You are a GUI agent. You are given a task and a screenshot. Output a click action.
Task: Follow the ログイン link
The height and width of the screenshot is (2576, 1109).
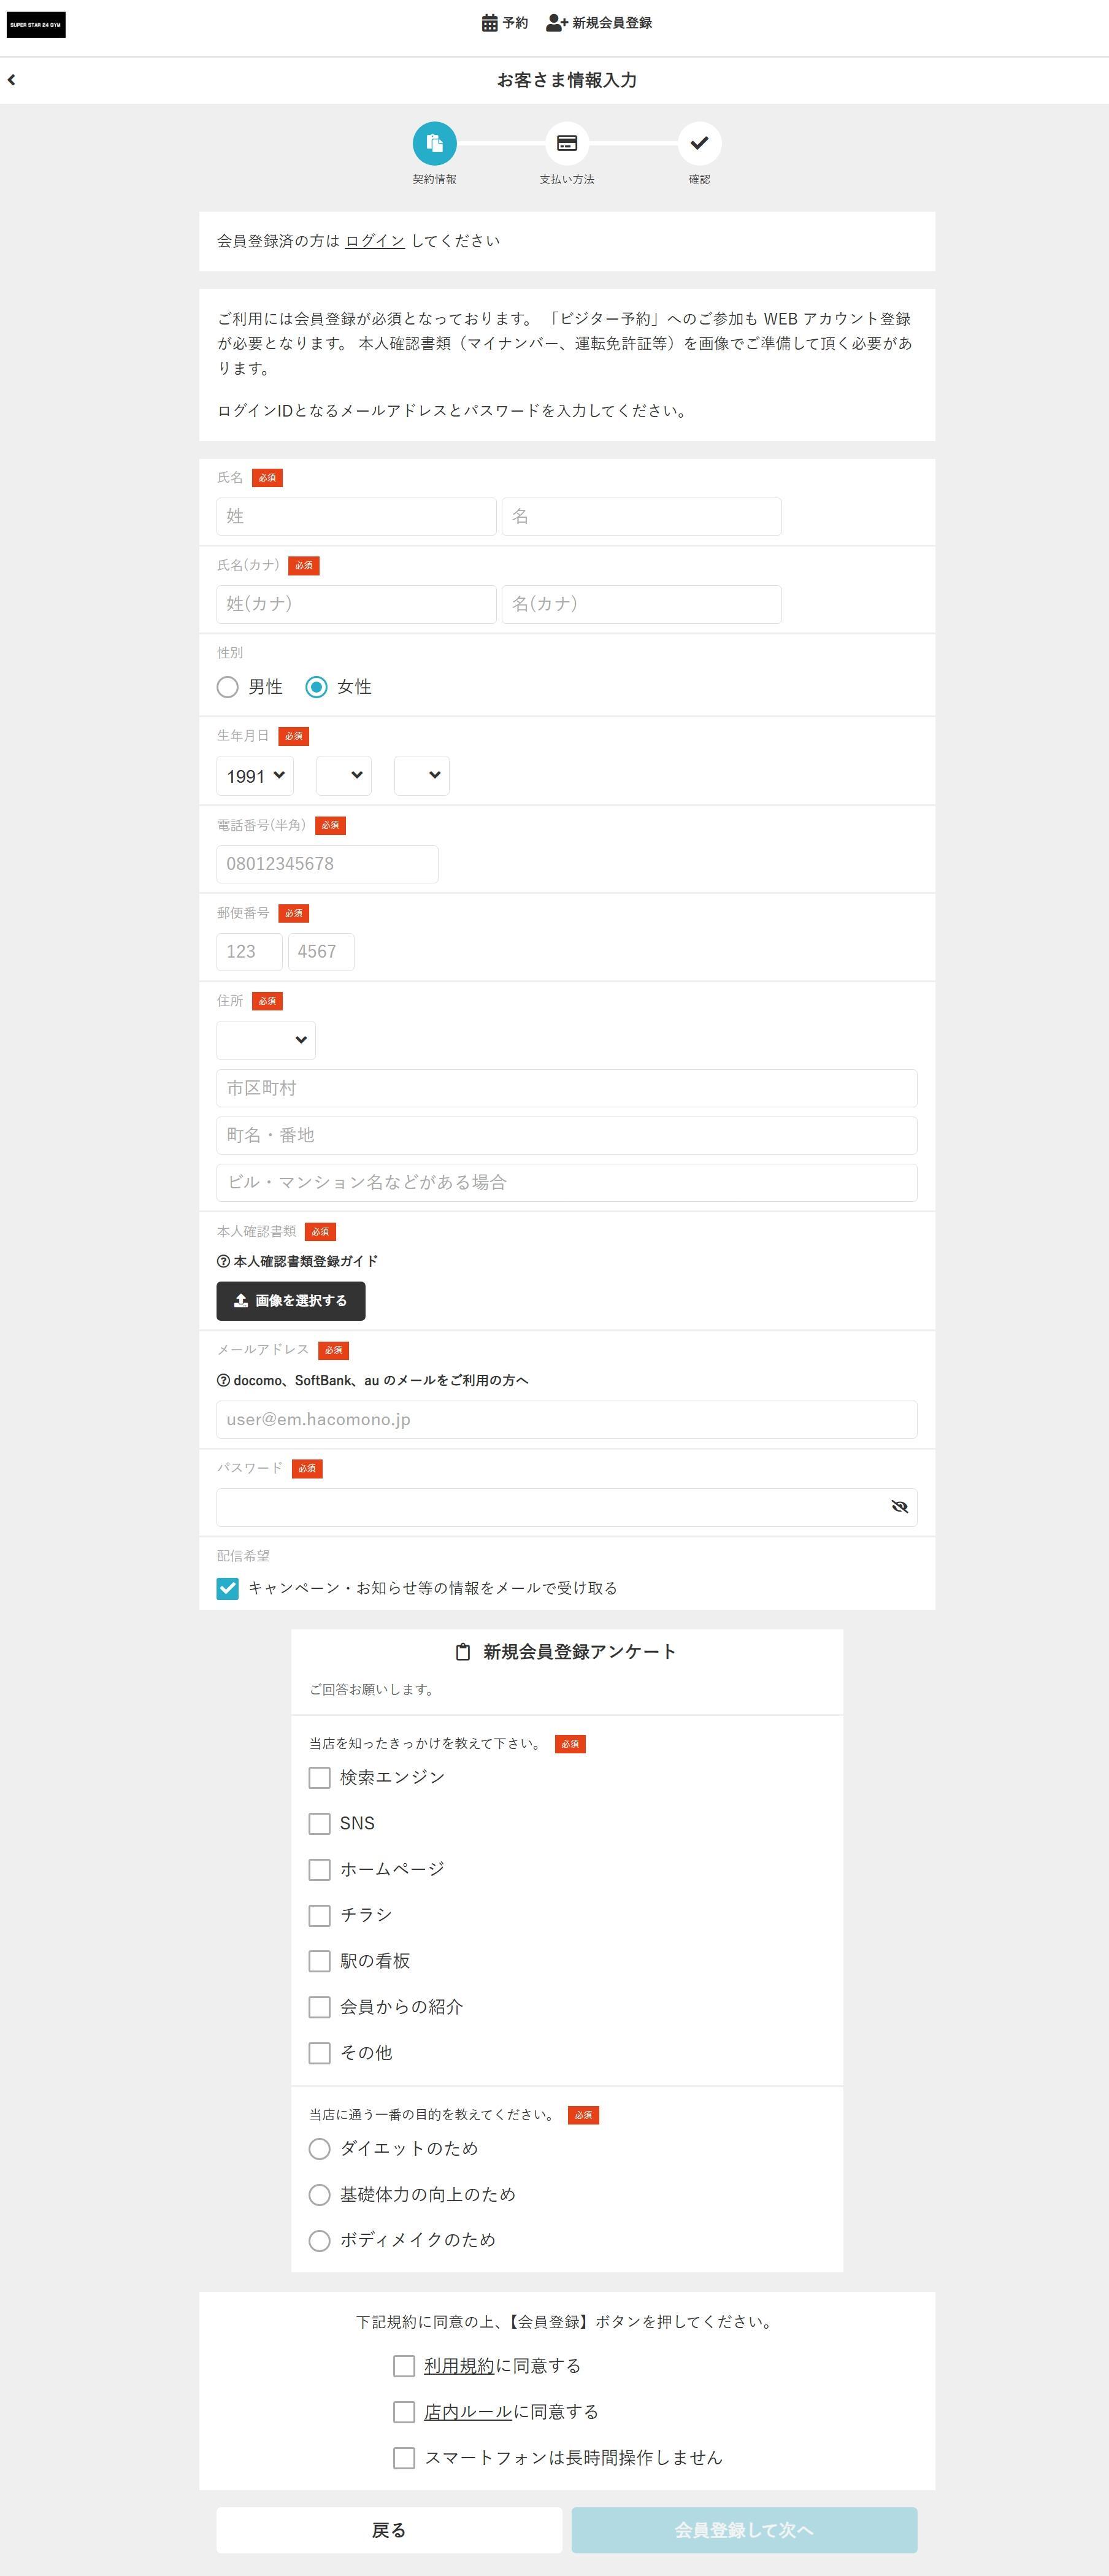[x=375, y=241]
